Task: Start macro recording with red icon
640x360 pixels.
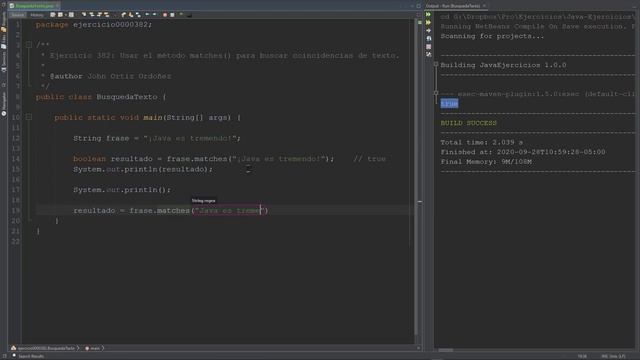Action: [165, 15]
